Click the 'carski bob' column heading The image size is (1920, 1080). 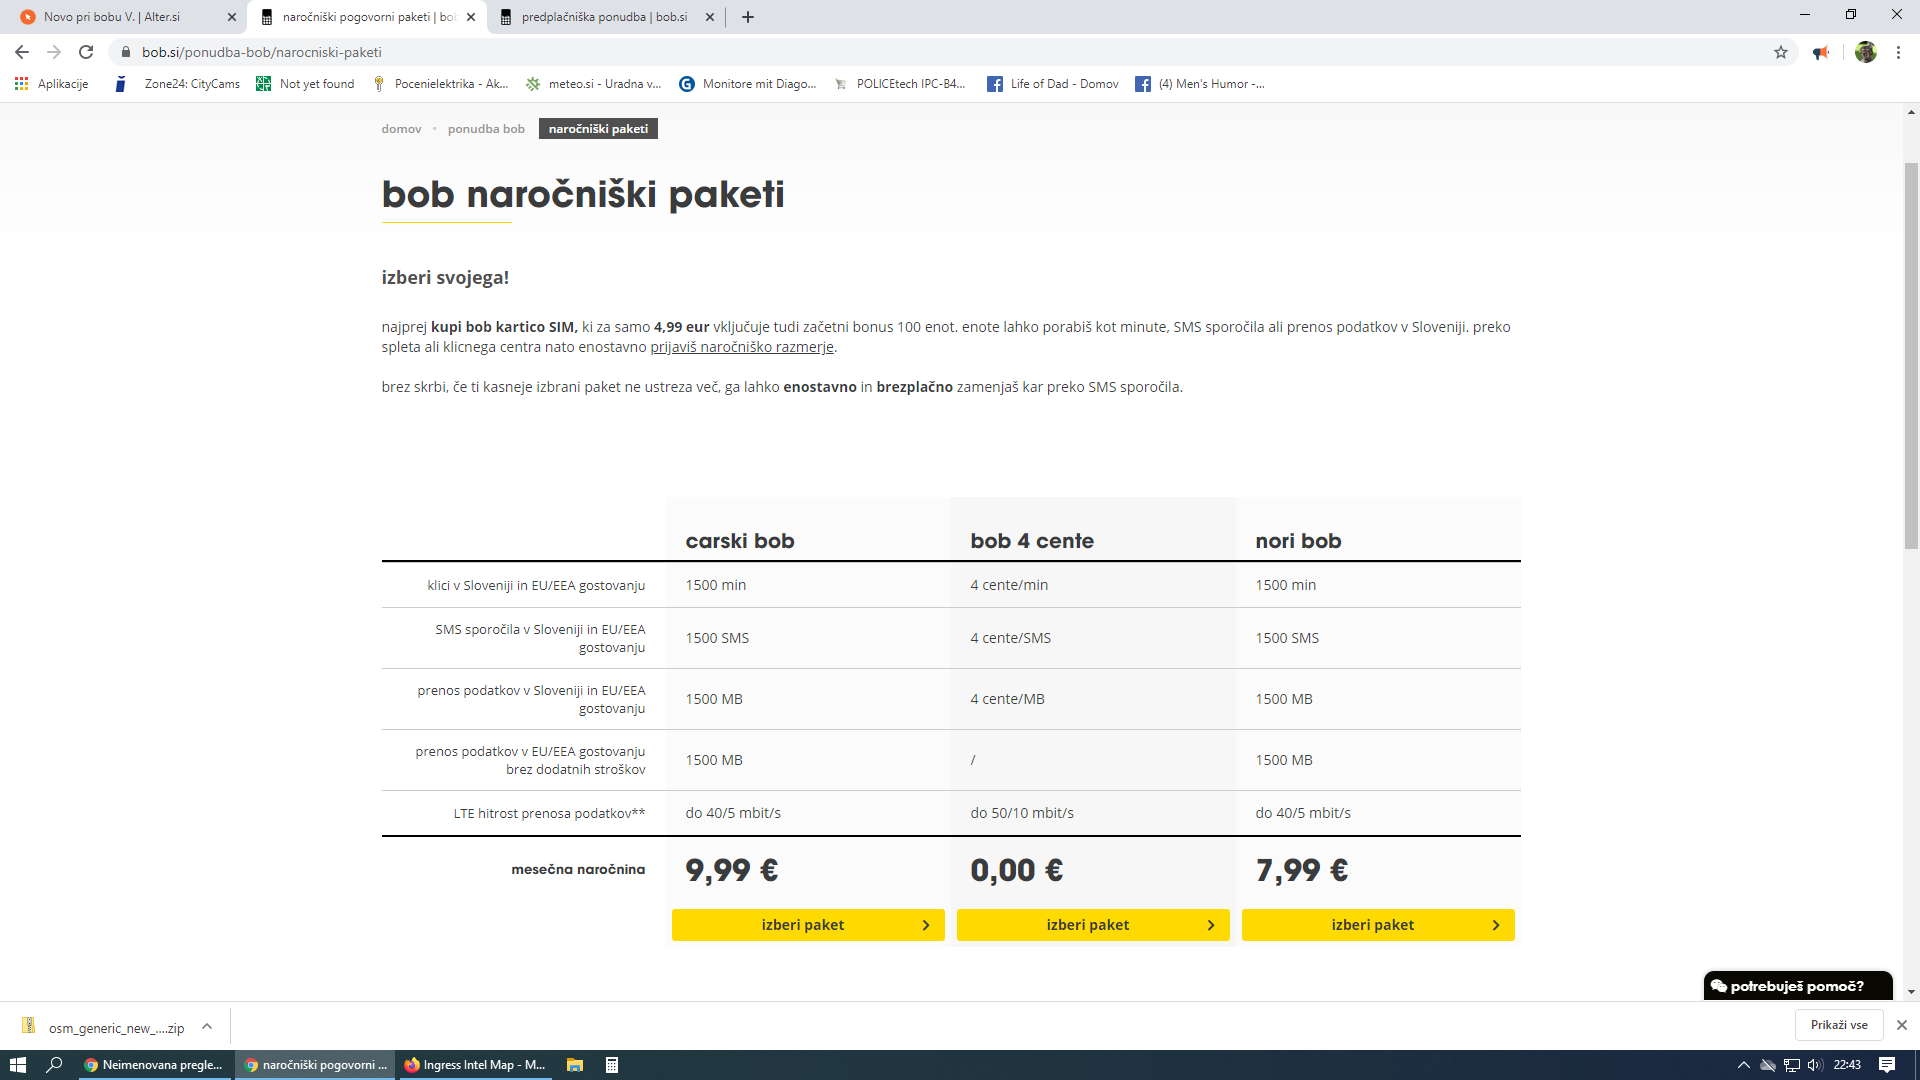coord(740,541)
